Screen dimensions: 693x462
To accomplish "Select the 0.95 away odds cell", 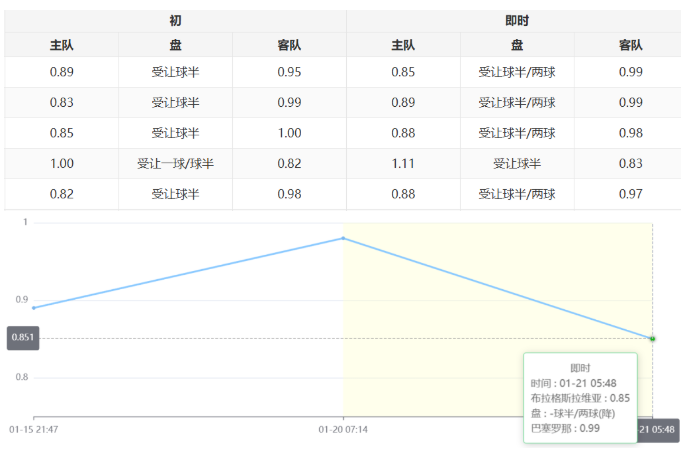I will point(289,72).
